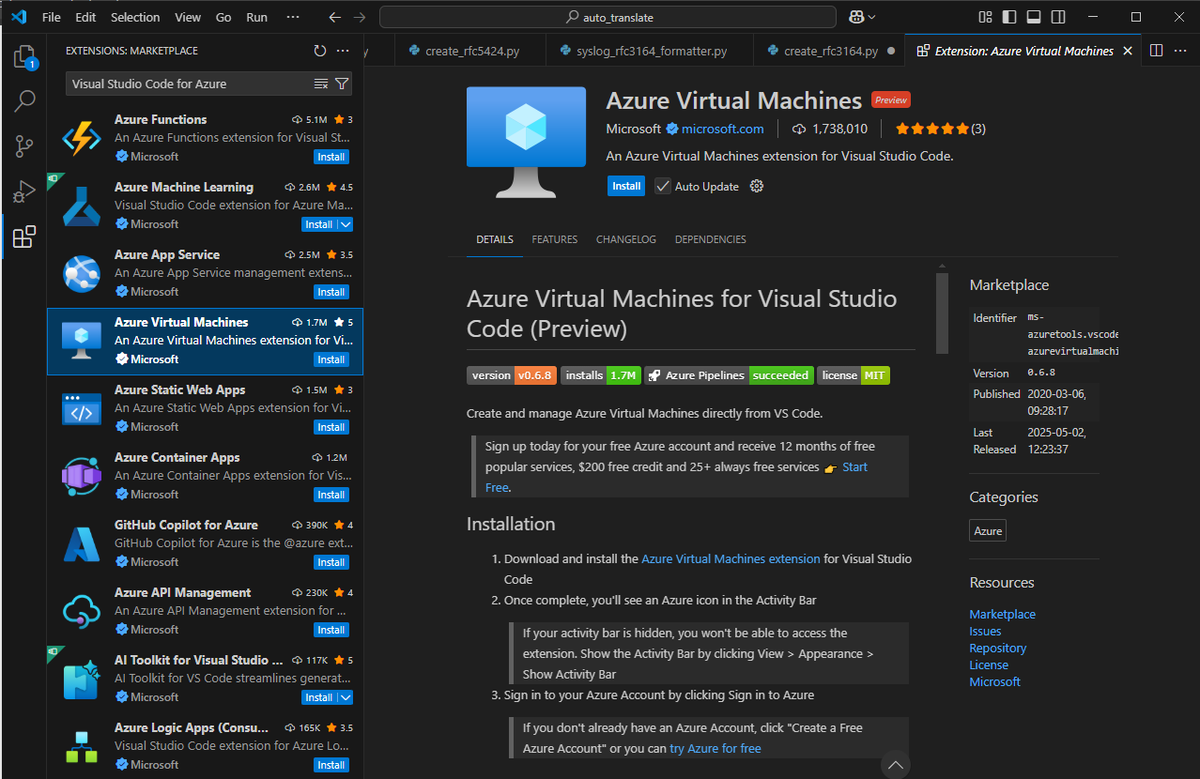Install Azure Virtual Machines from details page
Image resolution: width=1200 pixels, height=779 pixels.
pyautogui.click(x=626, y=186)
